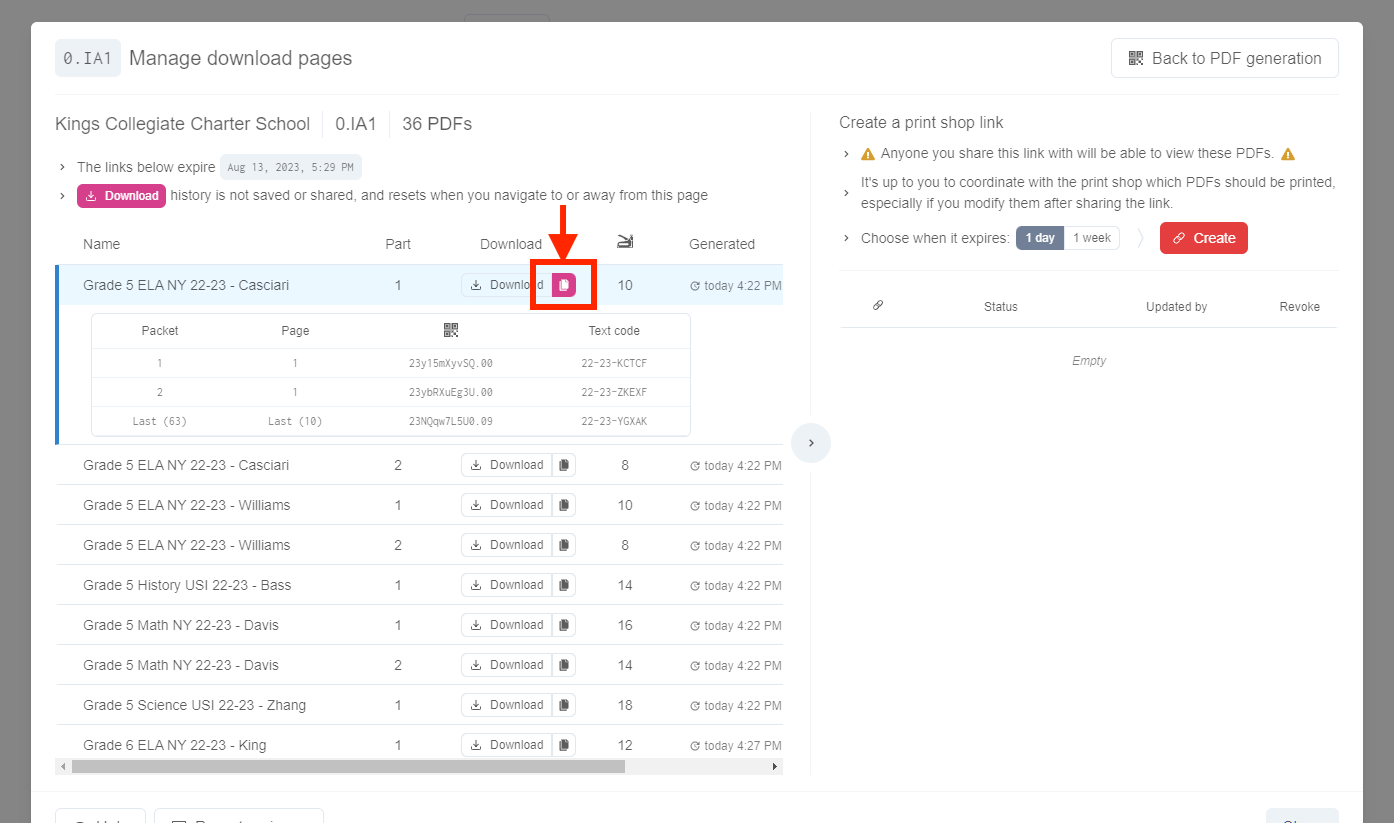This screenshot has width=1394, height=823.
Task: Copy link for Casciari part 2 PDF
Action: point(564,465)
